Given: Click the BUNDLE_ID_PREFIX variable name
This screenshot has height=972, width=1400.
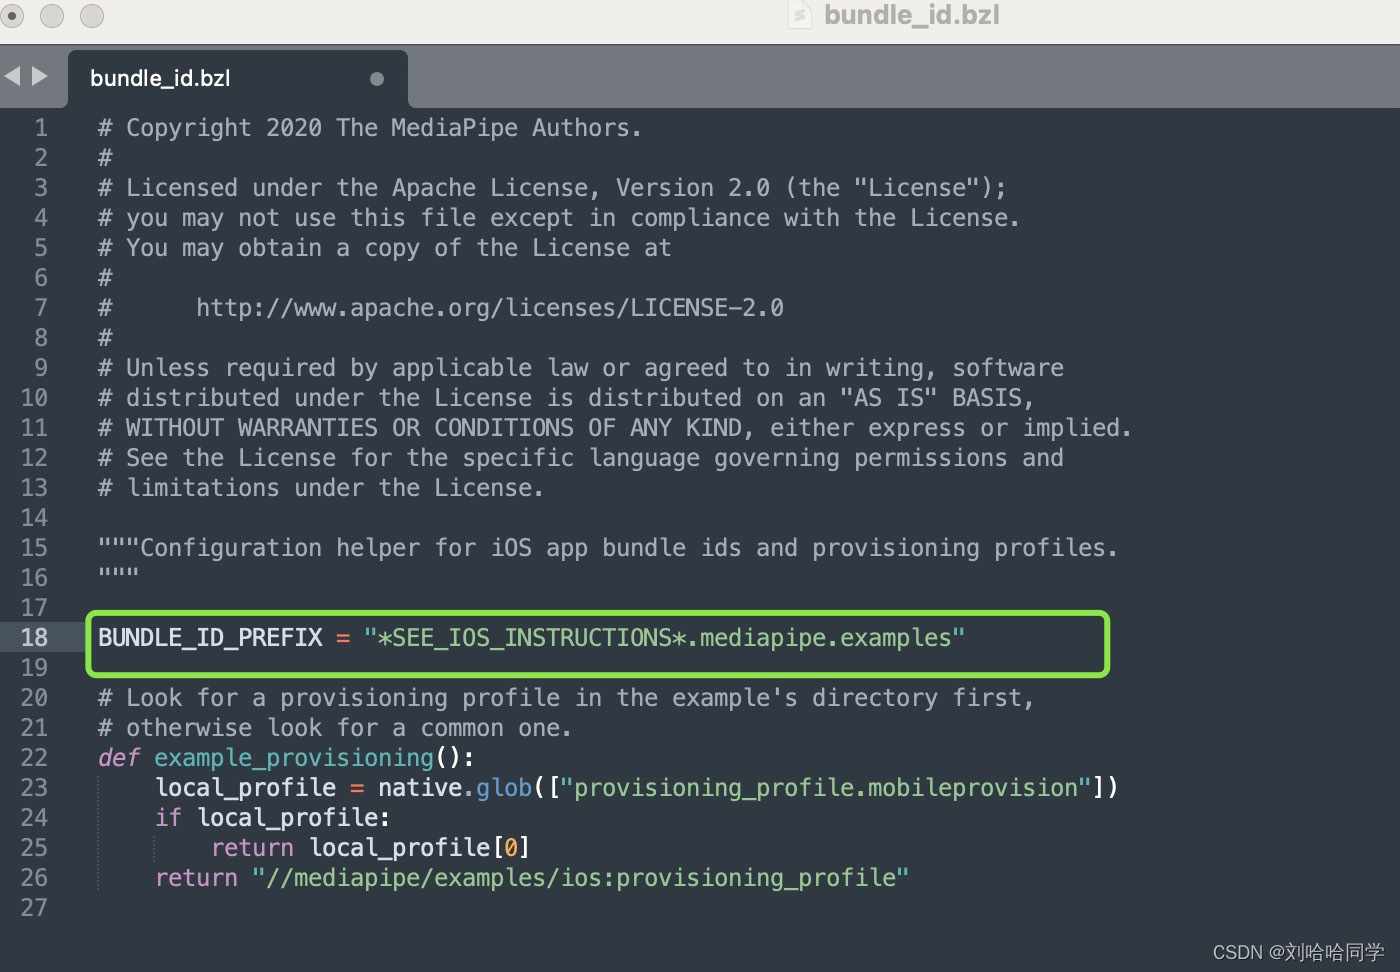Looking at the screenshot, I should point(210,638).
